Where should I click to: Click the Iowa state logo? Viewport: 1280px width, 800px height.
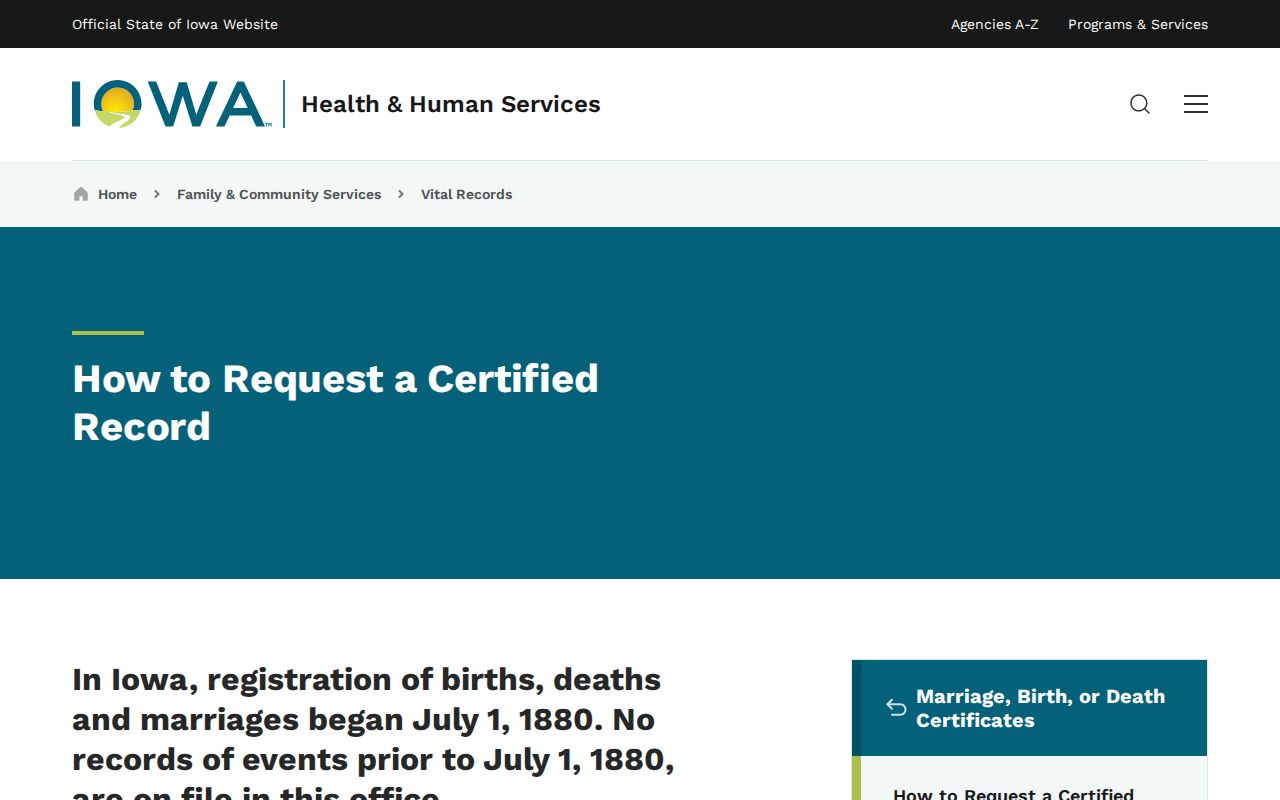point(171,104)
